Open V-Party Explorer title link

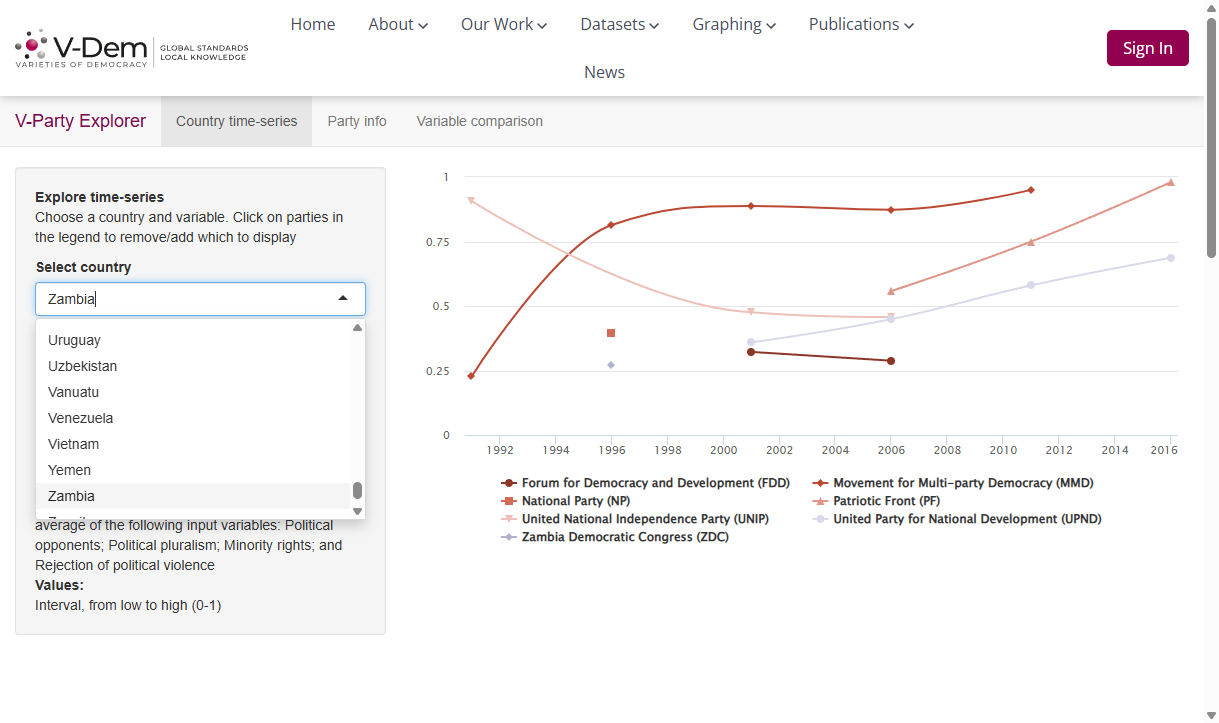pos(80,121)
